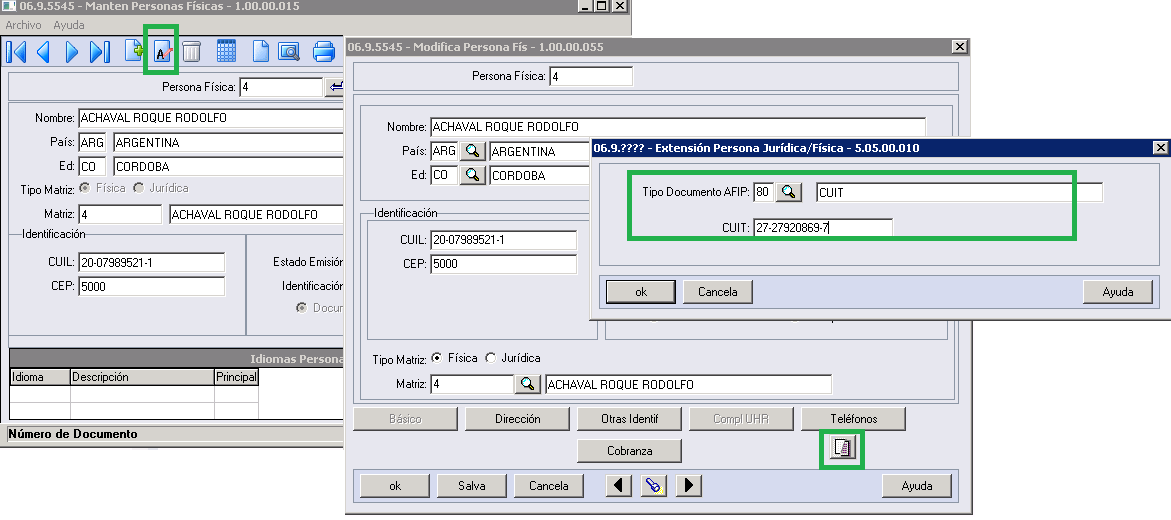Click Tipo Documento AFIP code field 80
This screenshot has height=520, width=1171.
[x=763, y=192]
